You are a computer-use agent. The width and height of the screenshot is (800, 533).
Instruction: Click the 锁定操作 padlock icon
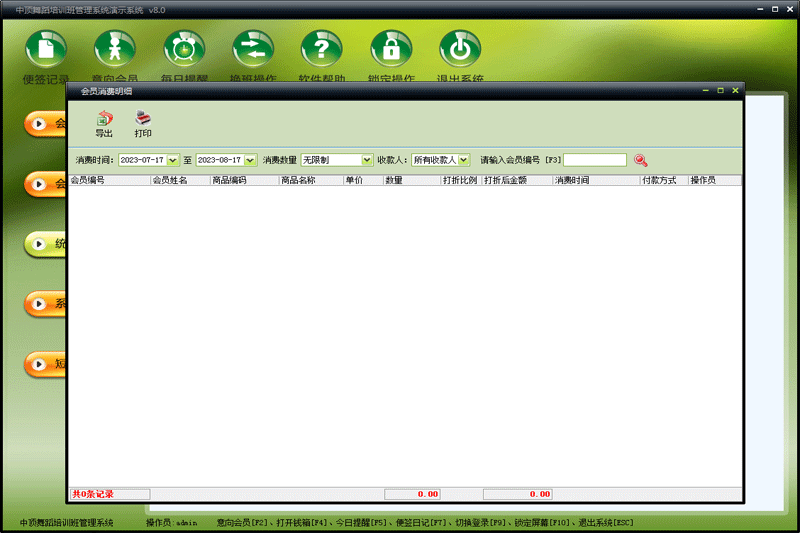point(391,49)
